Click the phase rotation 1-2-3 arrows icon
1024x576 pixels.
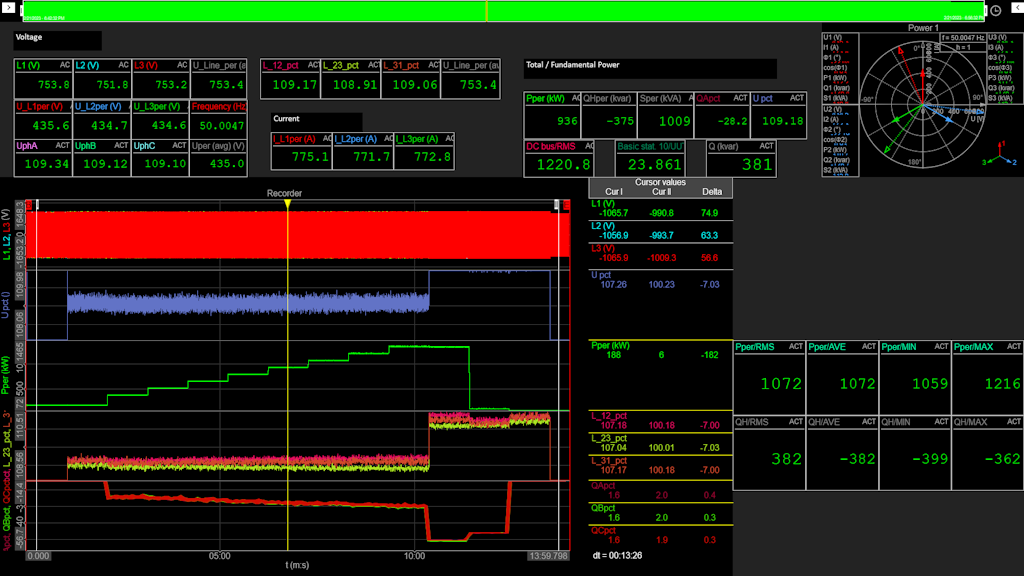coord(1000,160)
